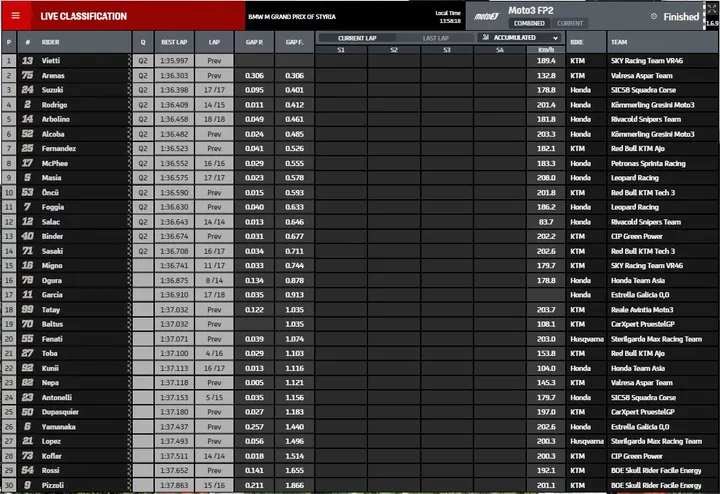This screenshot has width=720, height=494.
Task: Click the LIVE CLASSIFICATION heading
Action: pos(84,16)
